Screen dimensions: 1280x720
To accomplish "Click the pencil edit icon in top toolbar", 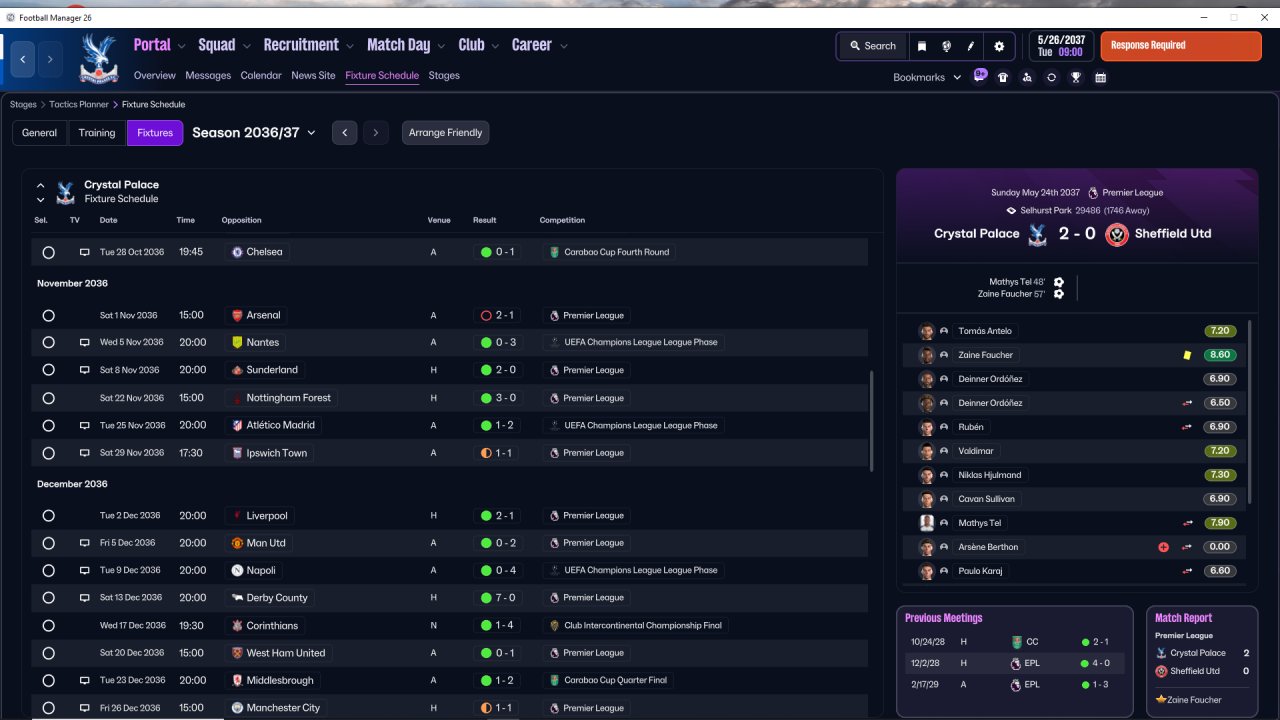I will [970, 46].
